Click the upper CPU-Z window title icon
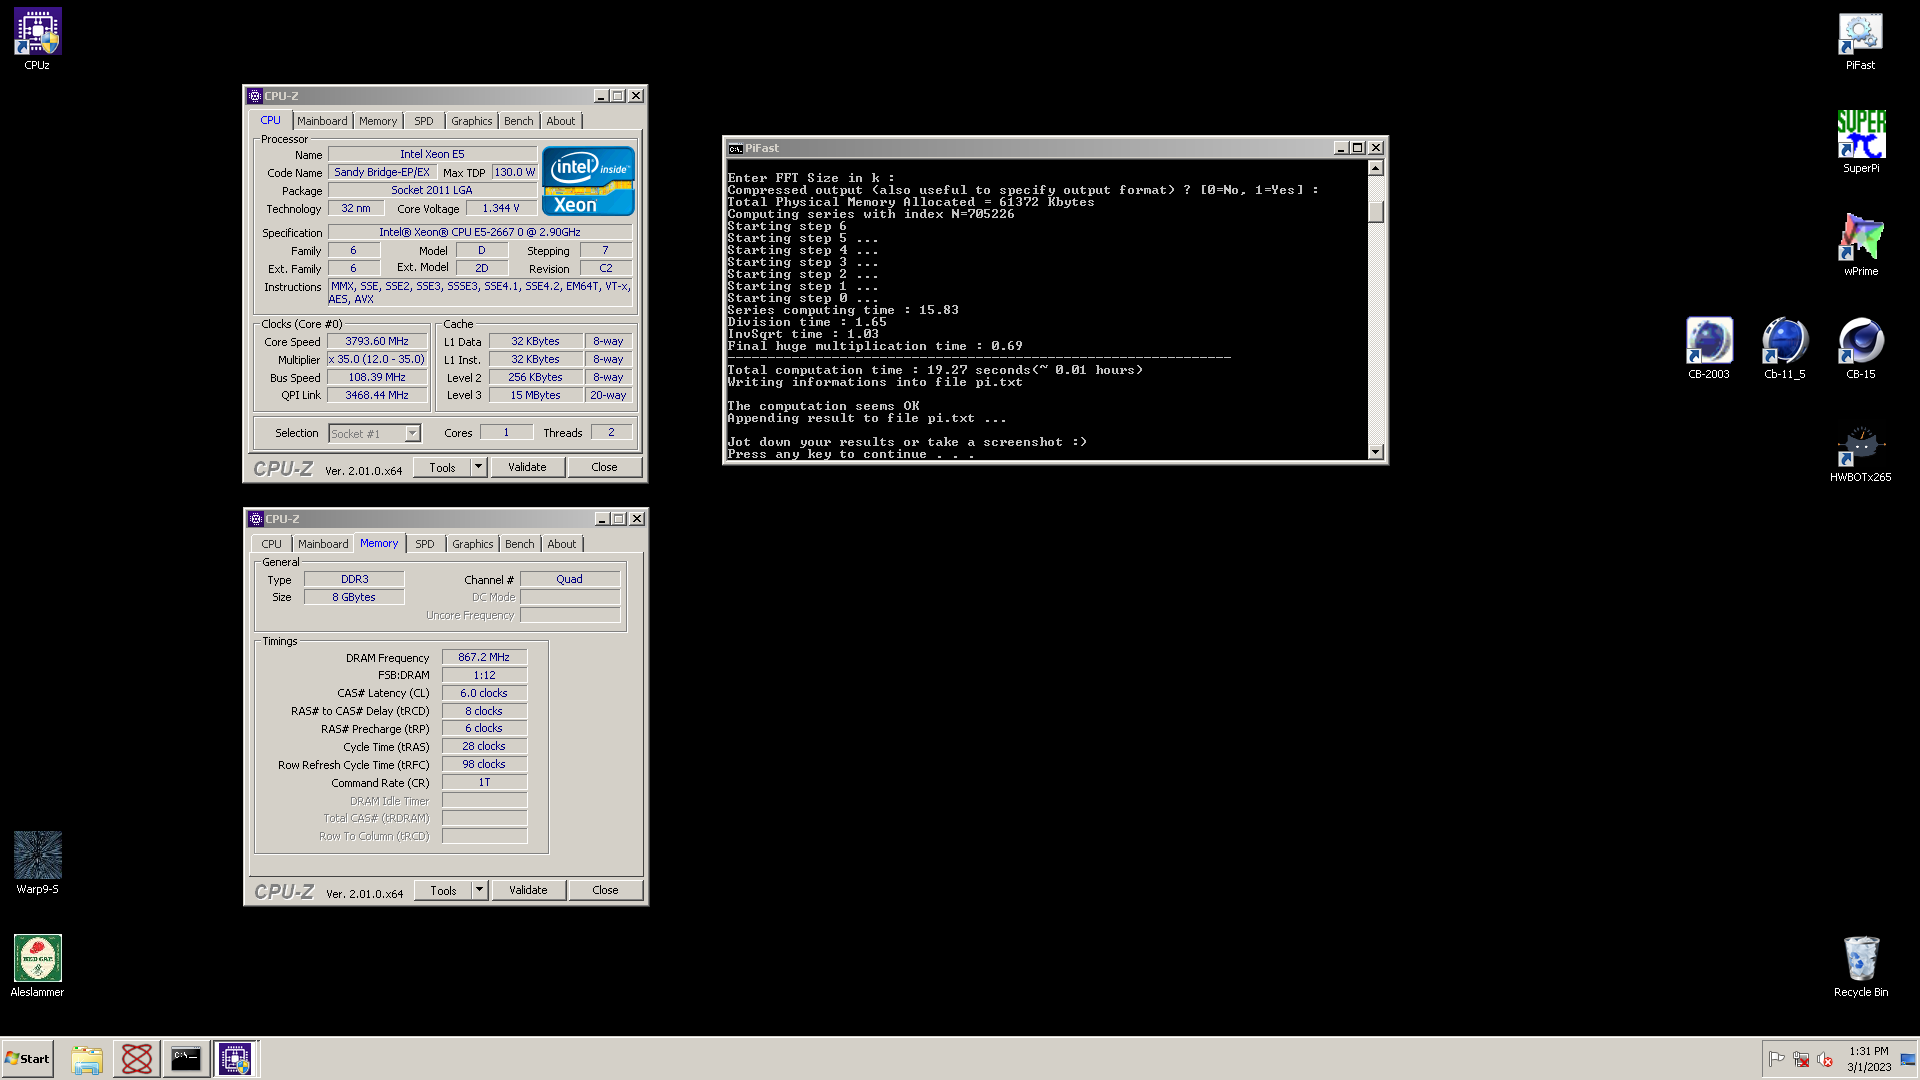 (x=255, y=96)
